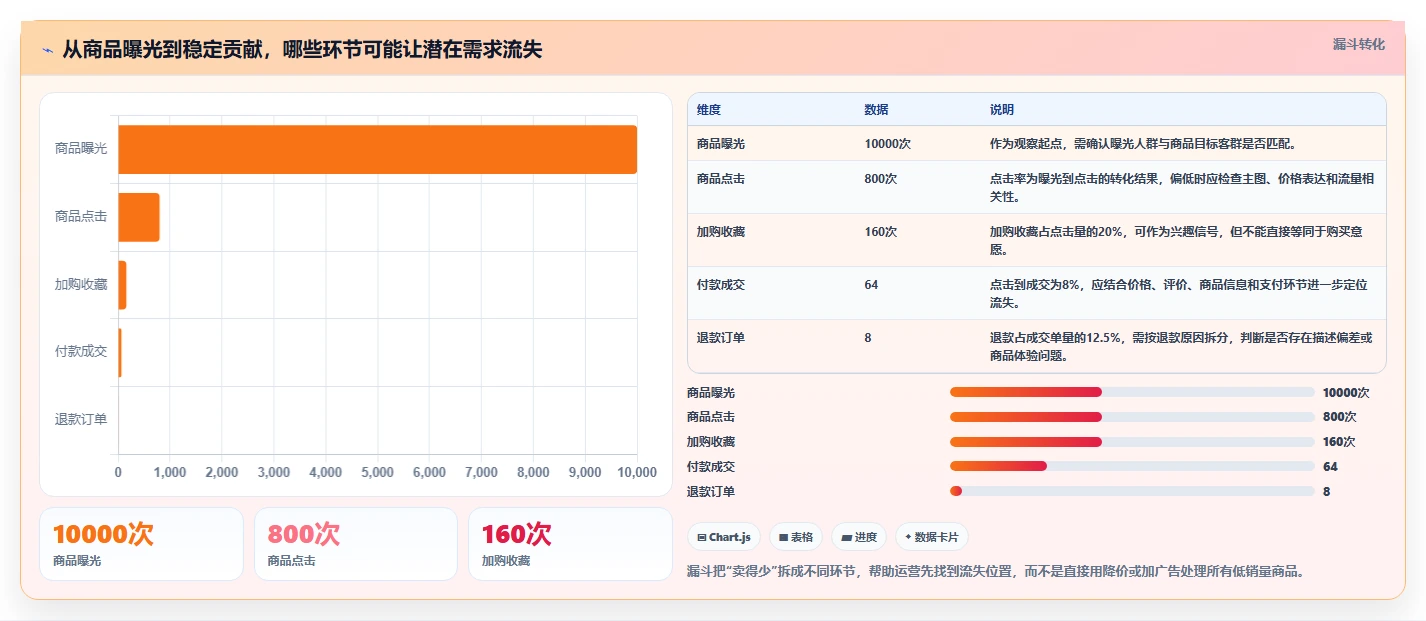Click the table value 10000次
The height and width of the screenshot is (621, 1426).
coord(888,144)
